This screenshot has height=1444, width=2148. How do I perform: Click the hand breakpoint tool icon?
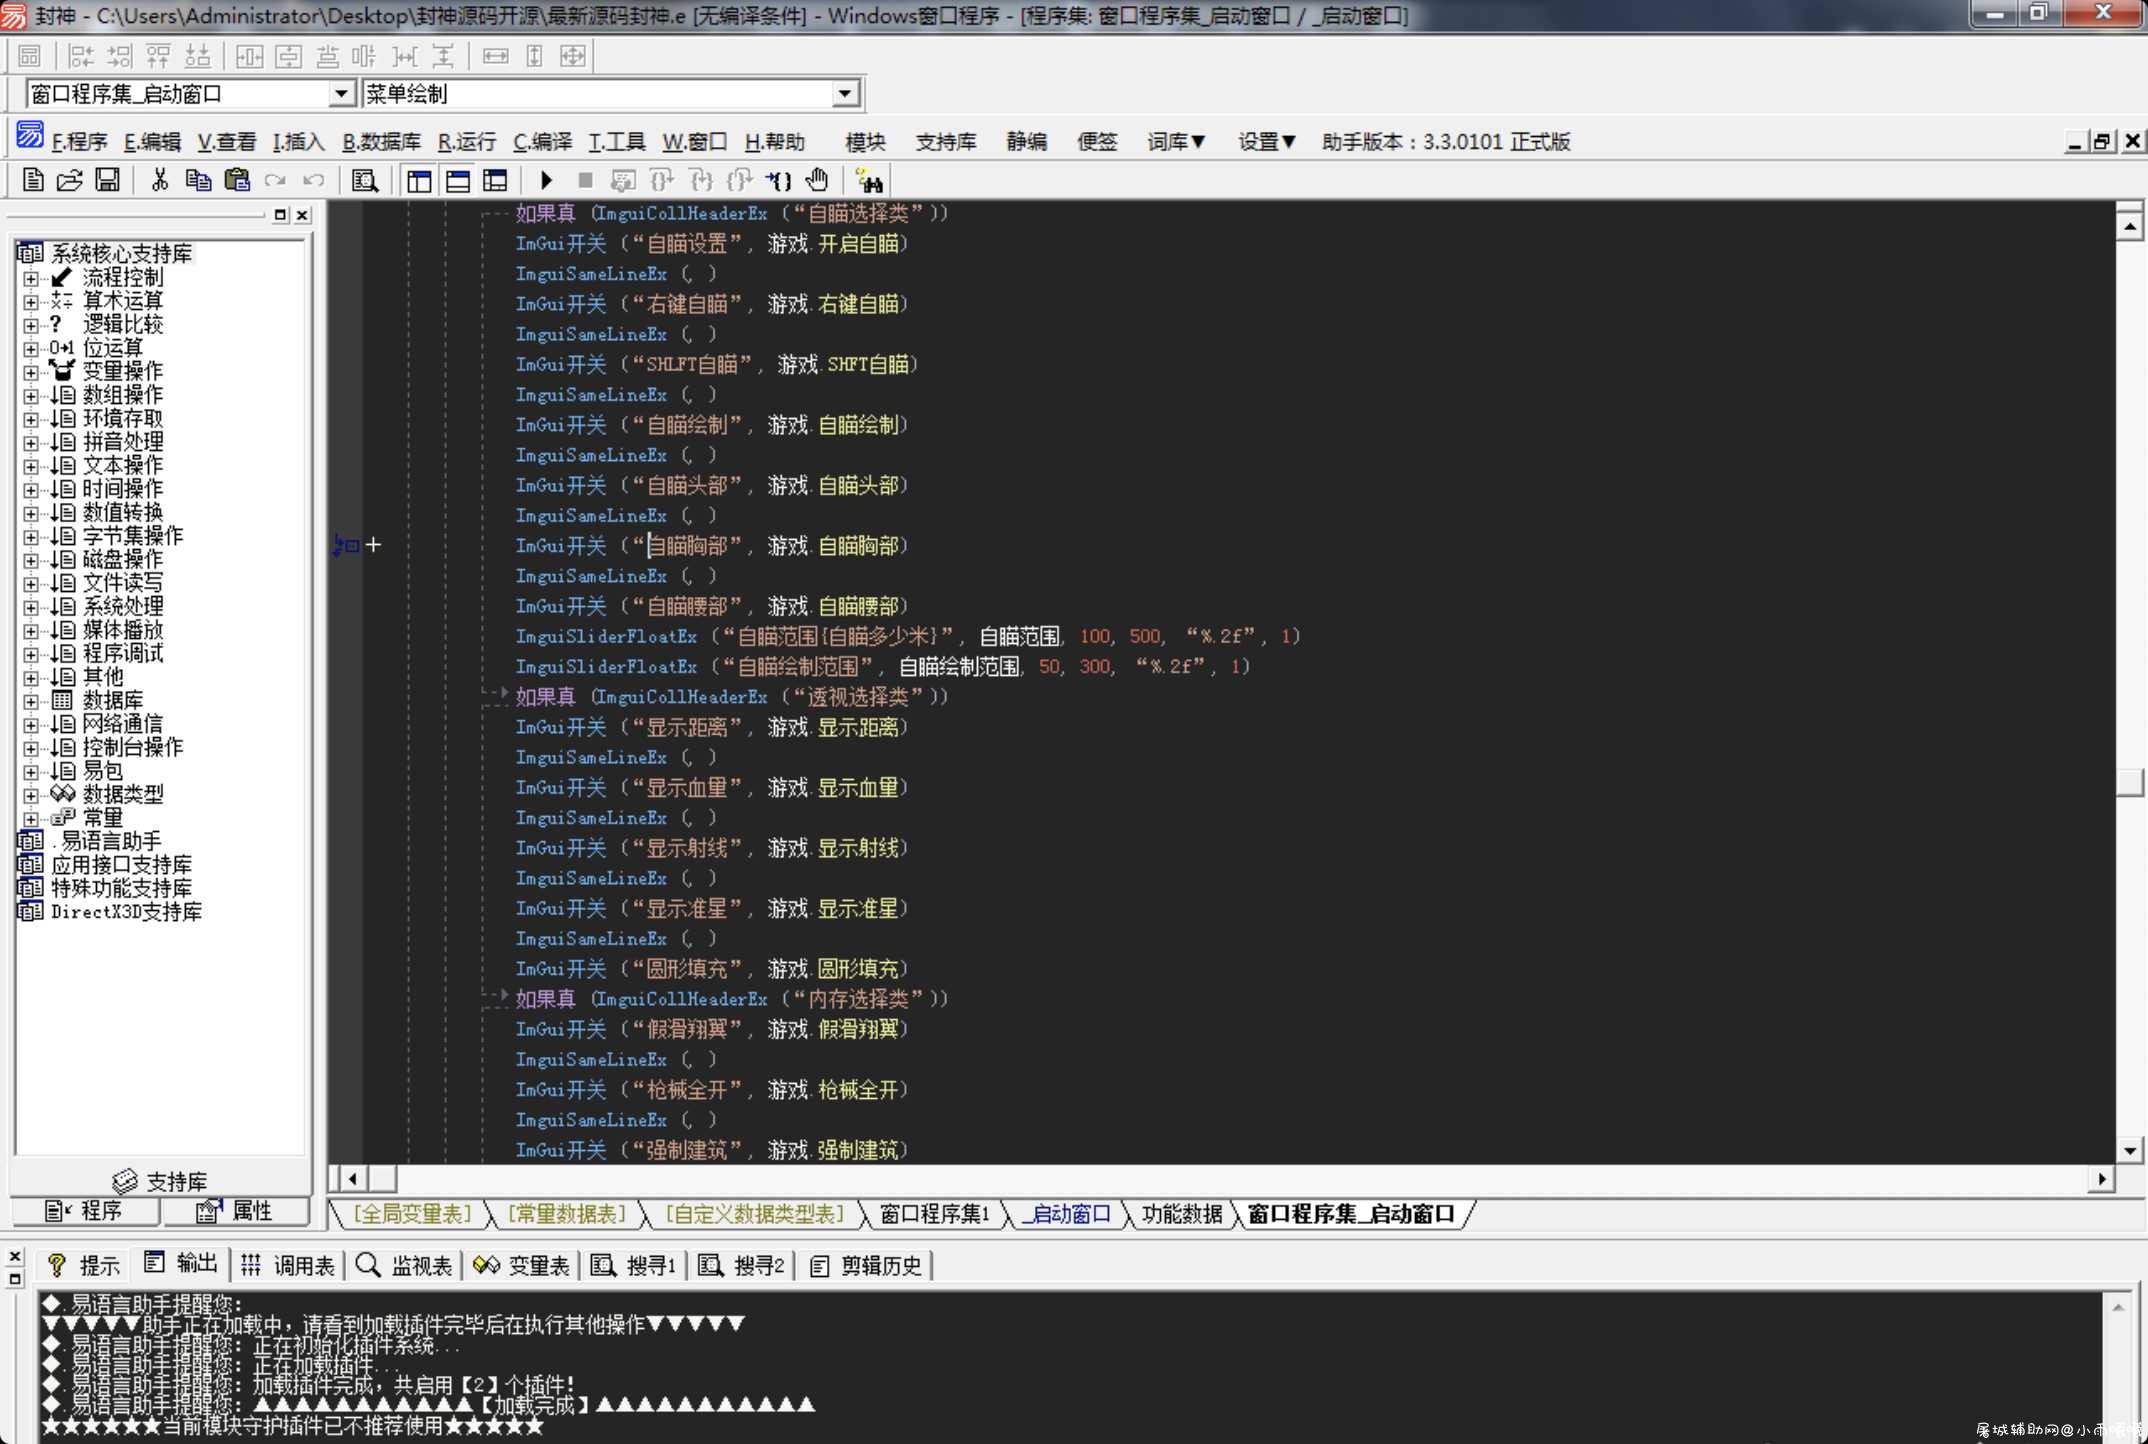pyautogui.click(x=817, y=180)
